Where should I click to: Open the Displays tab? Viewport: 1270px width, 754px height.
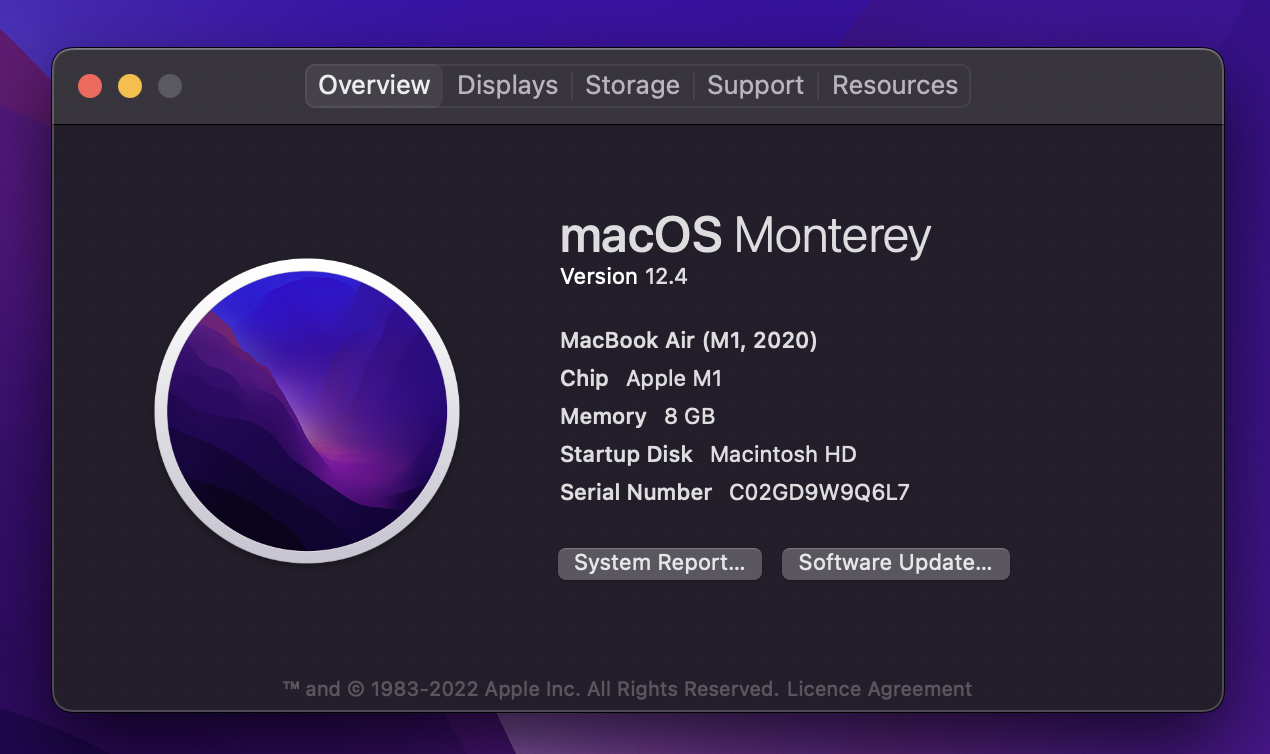507,86
